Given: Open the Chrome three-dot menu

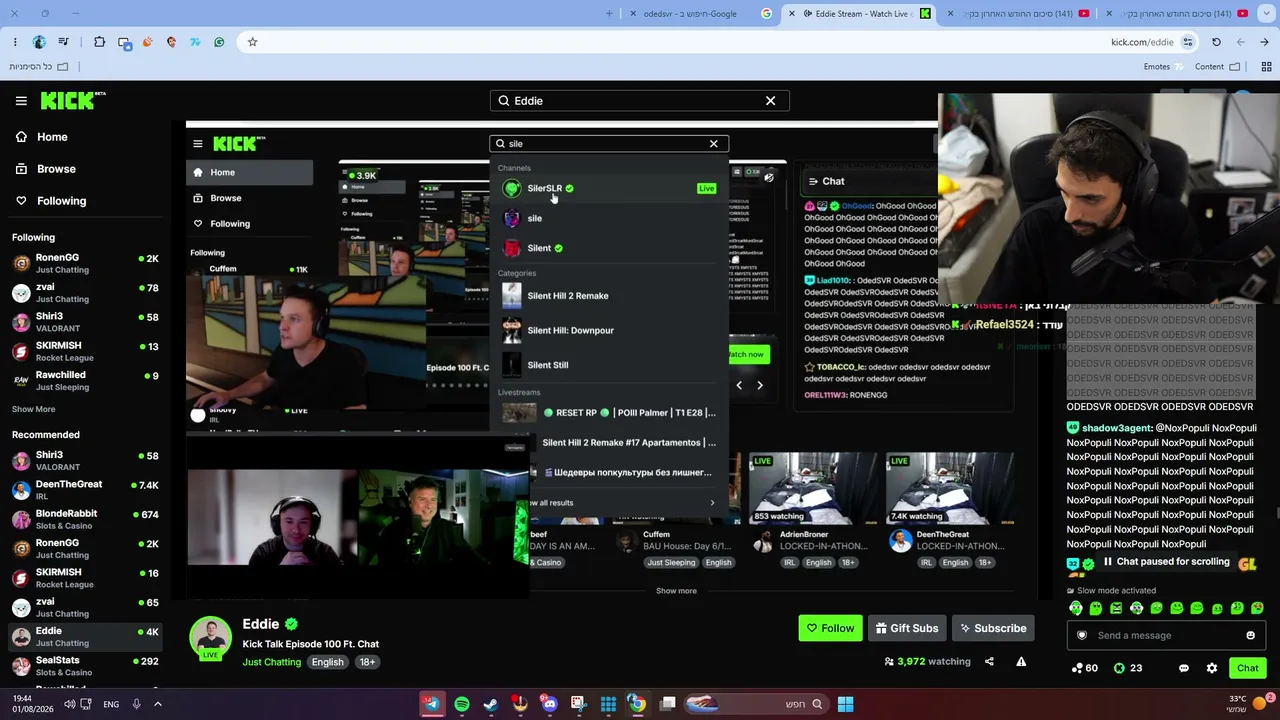Looking at the screenshot, I should pyautogui.click(x=15, y=42).
